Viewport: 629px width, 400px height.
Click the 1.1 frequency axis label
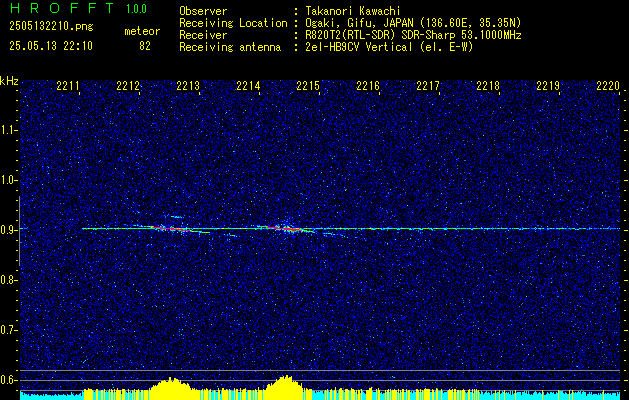point(9,130)
